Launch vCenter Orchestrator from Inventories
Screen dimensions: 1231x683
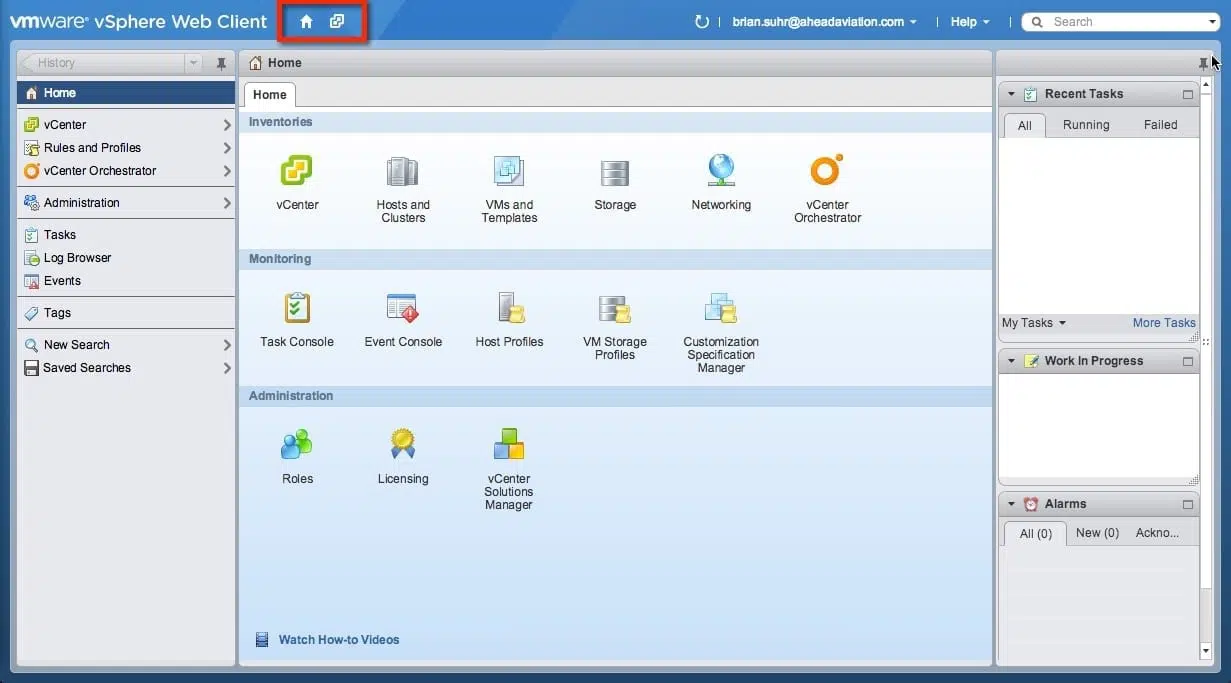(x=827, y=172)
